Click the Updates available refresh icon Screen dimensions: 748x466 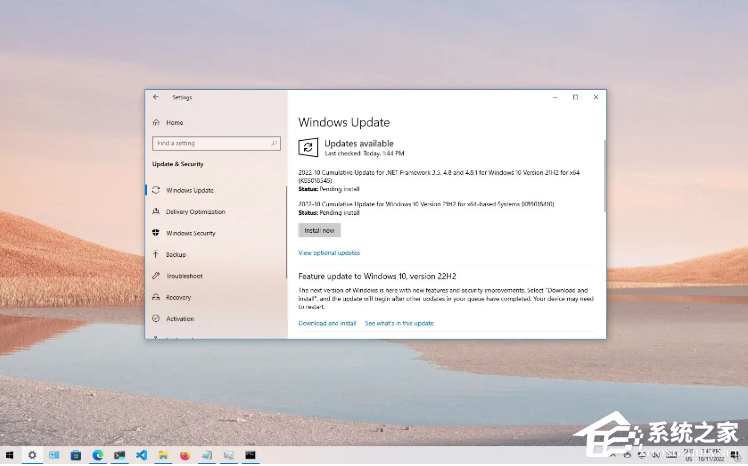(308, 148)
